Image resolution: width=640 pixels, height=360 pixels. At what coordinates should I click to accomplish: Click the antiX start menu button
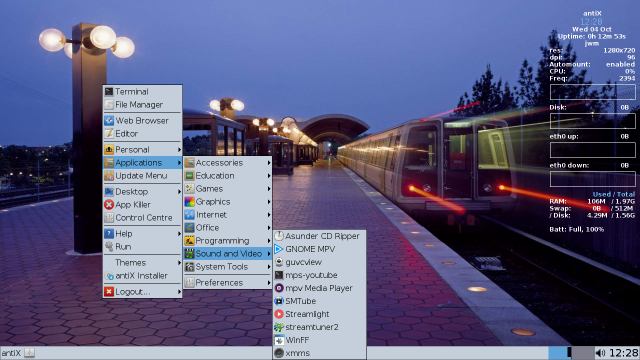pyautogui.click(x=11, y=353)
